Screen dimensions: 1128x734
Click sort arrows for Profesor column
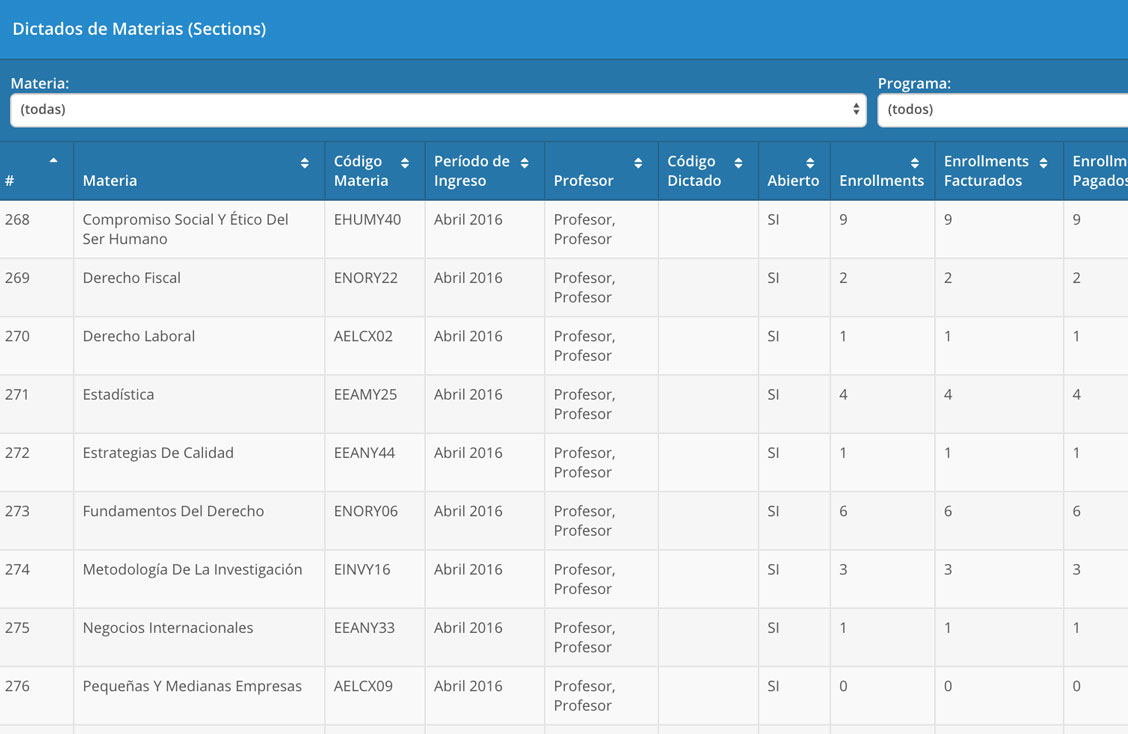(x=638, y=163)
